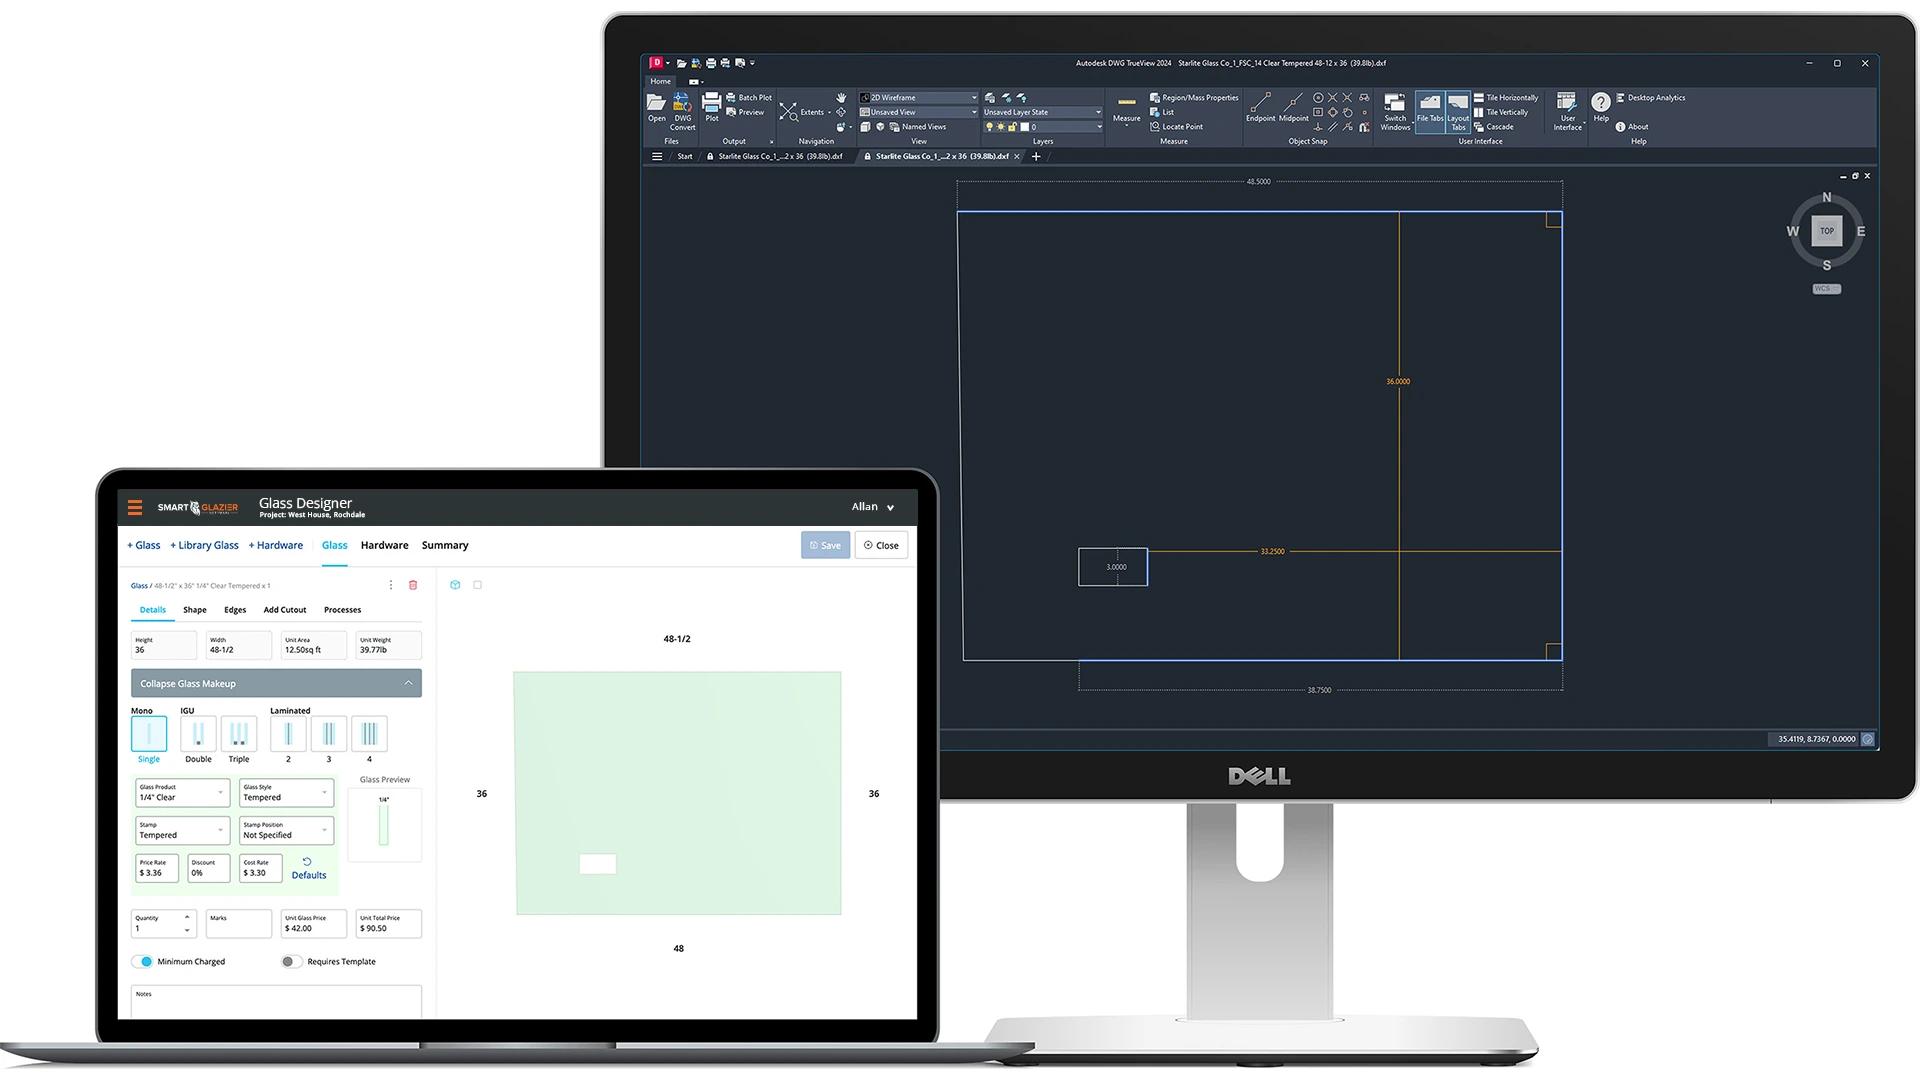Click the Measure tool icon
Image resolution: width=1920 pixels, height=1080 pixels.
coord(1126,103)
